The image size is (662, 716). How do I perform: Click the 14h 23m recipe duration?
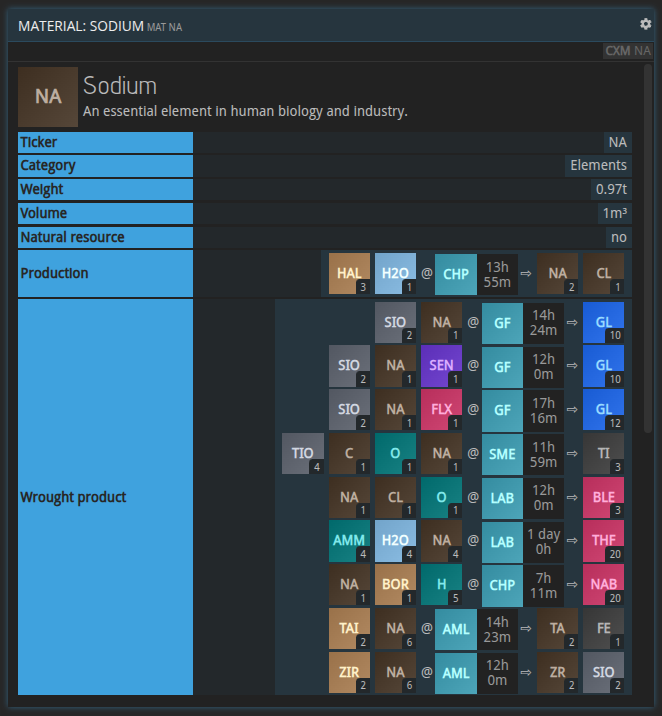[497, 629]
